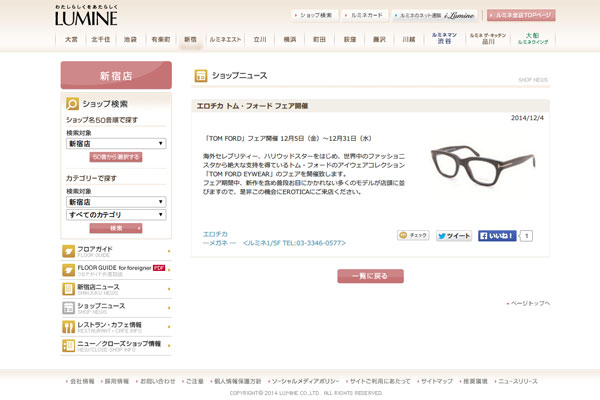The width and height of the screenshot is (600, 400).
Task: Click the エロチカ shop link
Action: [214, 234]
